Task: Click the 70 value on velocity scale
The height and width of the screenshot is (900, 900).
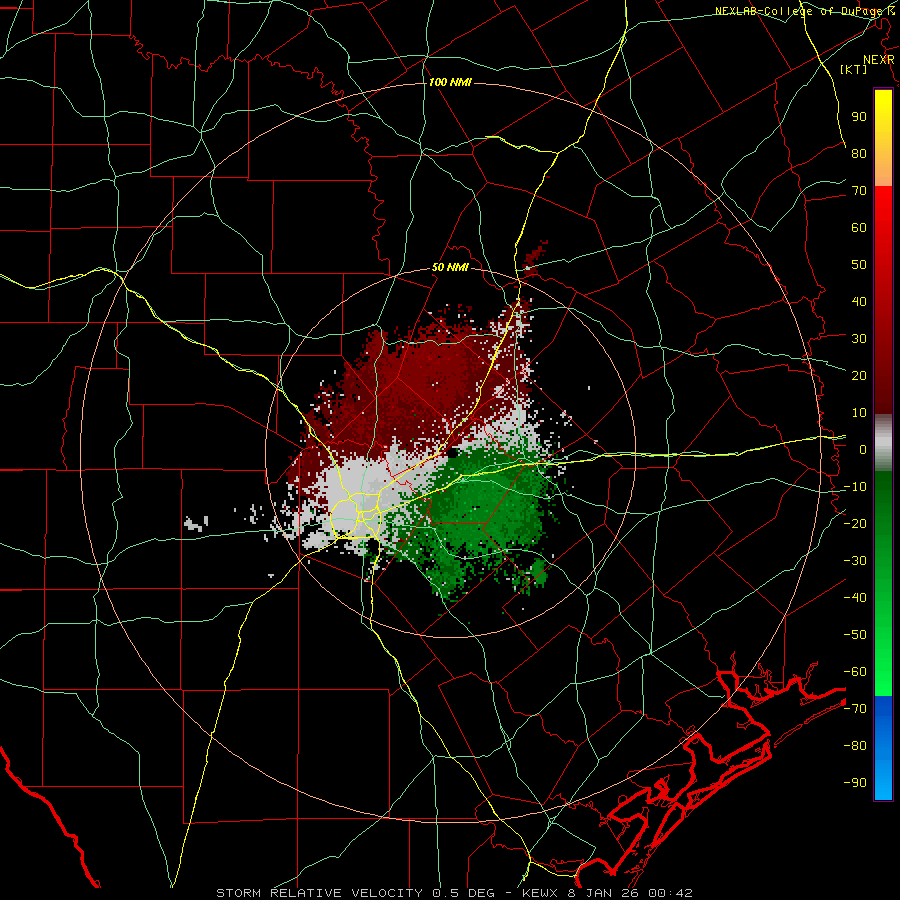Action: pyautogui.click(x=859, y=191)
